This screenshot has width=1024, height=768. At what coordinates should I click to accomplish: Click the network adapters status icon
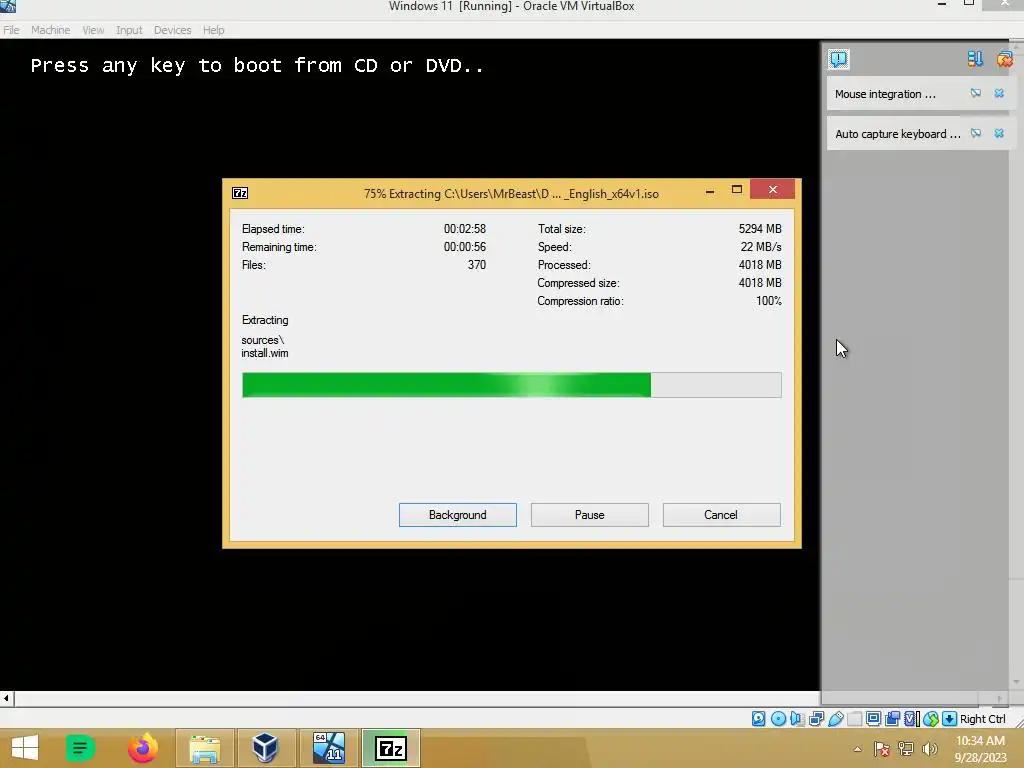pos(816,719)
